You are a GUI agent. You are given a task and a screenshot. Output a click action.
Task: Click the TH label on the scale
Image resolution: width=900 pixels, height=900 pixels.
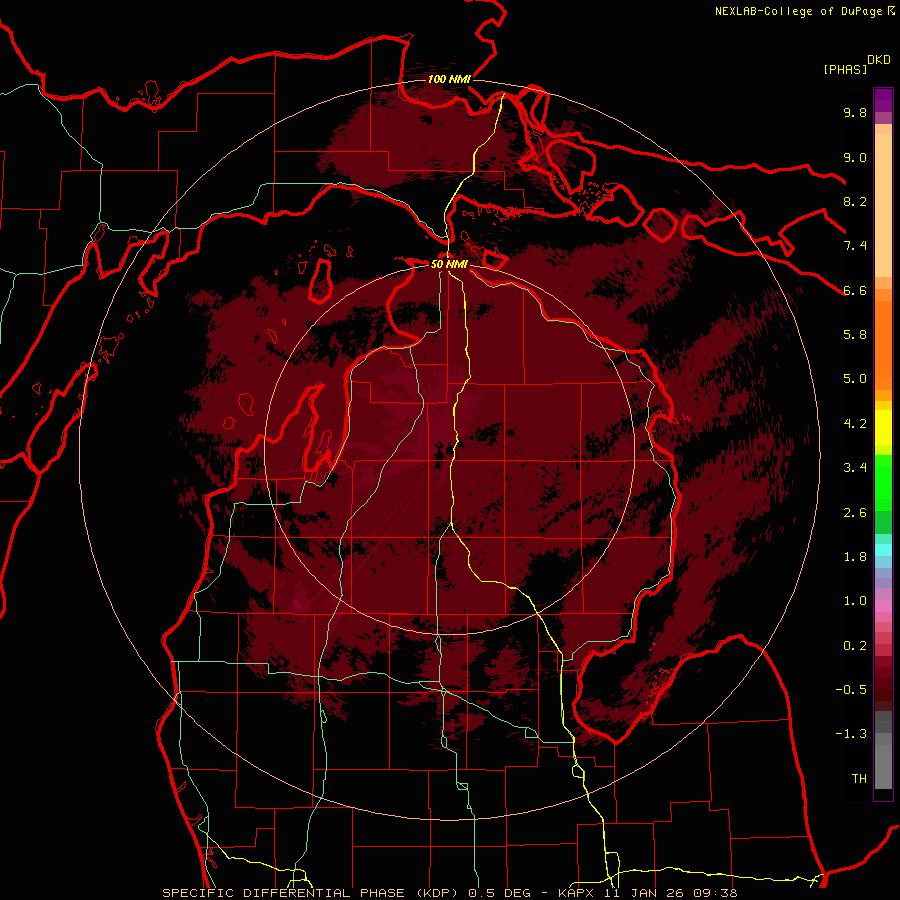tap(859, 779)
